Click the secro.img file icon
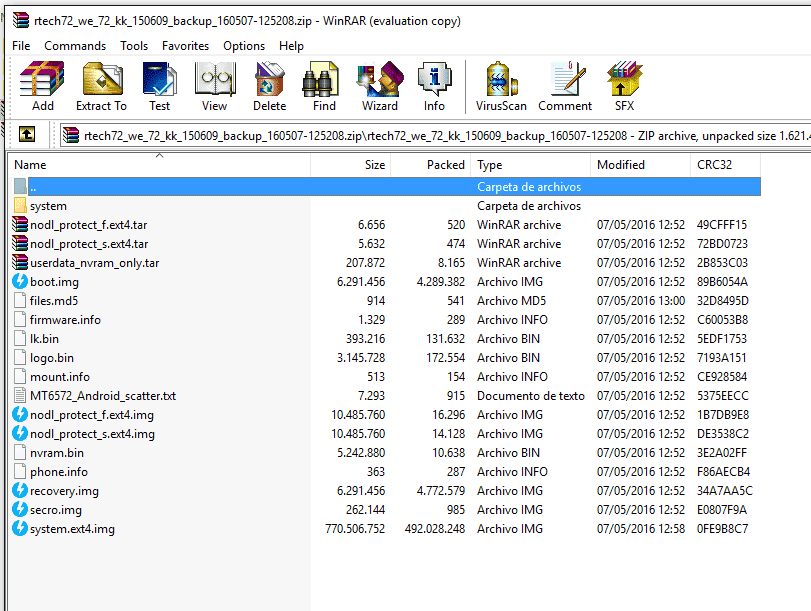811x611 pixels. (20, 510)
